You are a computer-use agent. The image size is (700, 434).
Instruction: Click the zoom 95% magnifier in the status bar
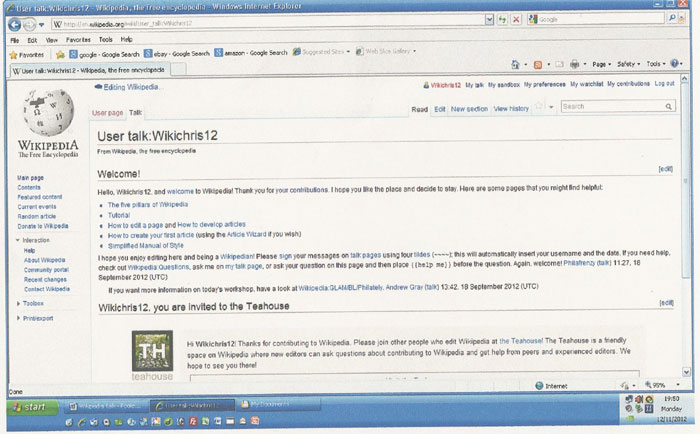point(648,384)
